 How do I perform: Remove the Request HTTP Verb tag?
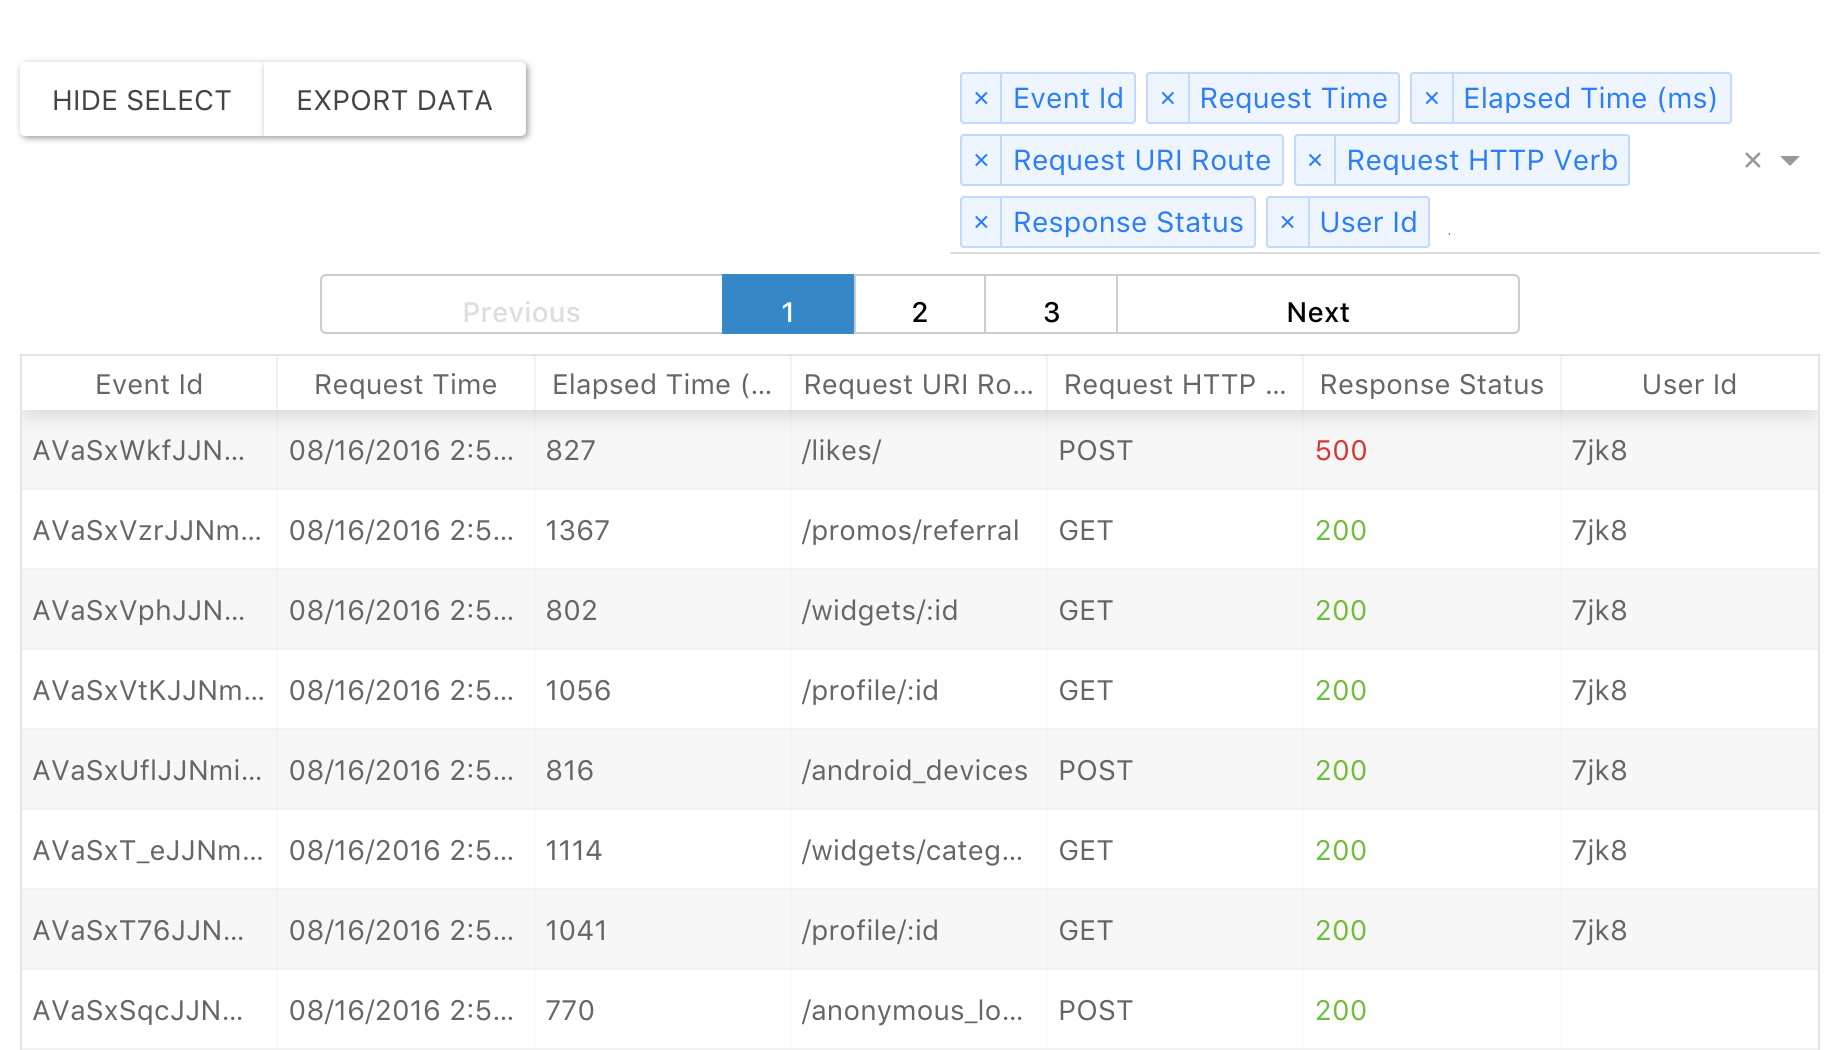[1315, 160]
